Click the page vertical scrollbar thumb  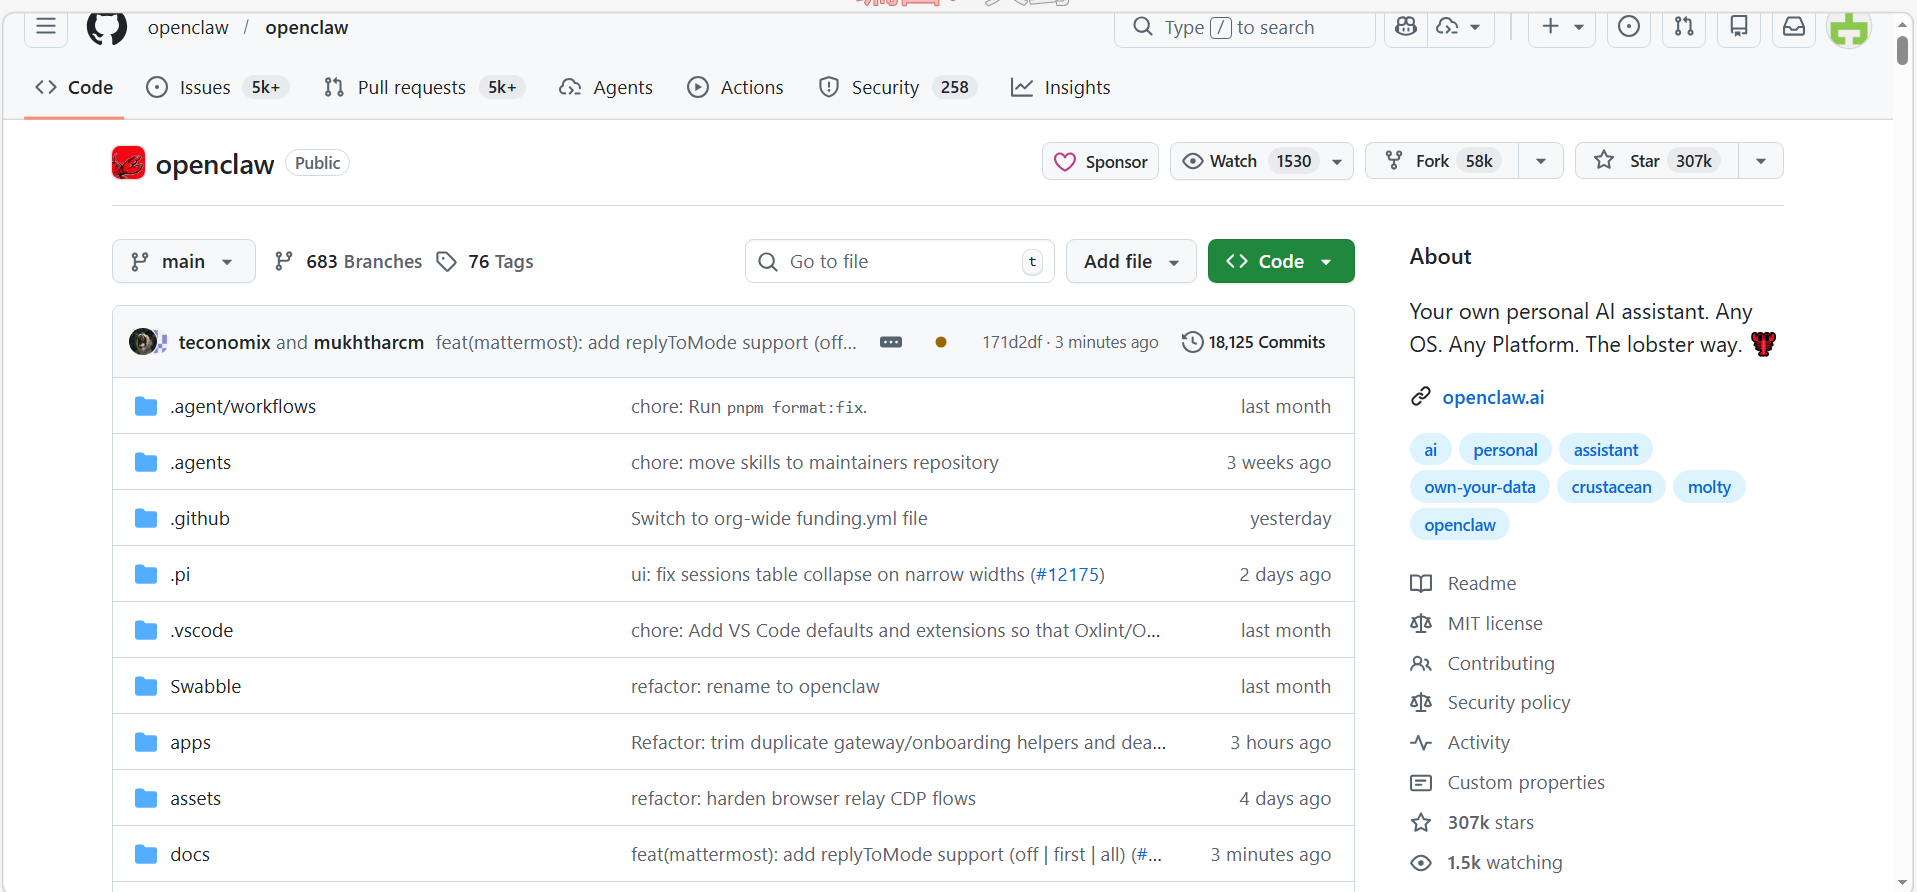[x=1902, y=49]
